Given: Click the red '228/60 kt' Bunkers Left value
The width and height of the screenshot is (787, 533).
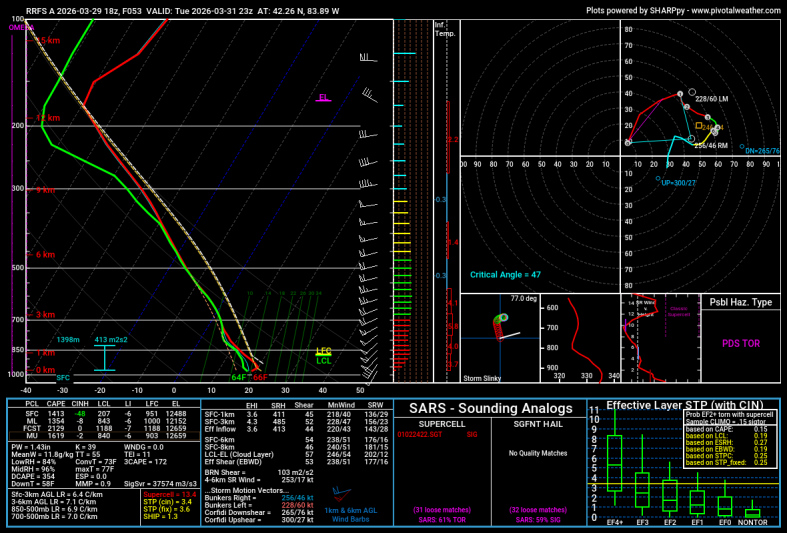Looking at the screenshot, I should (x=297, y=505).
